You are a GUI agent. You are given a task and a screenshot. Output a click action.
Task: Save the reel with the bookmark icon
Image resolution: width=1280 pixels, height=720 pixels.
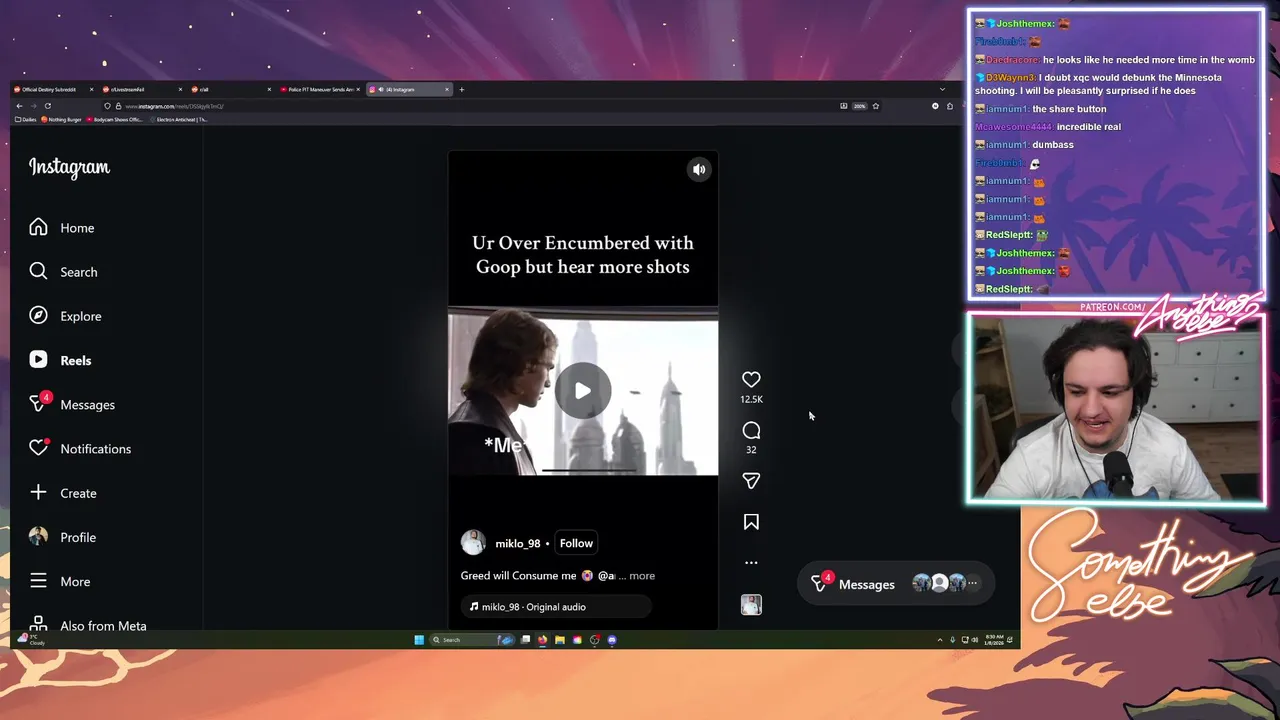pyautogui.click(x=751, y=522)
